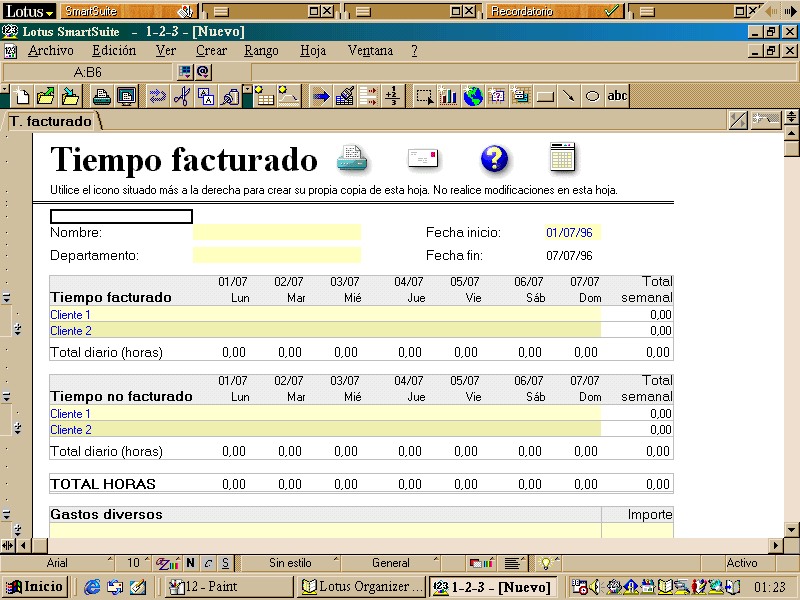Open the Archivo menu
800x600 pixels.
pyautogui.click(x=51, y=51)
